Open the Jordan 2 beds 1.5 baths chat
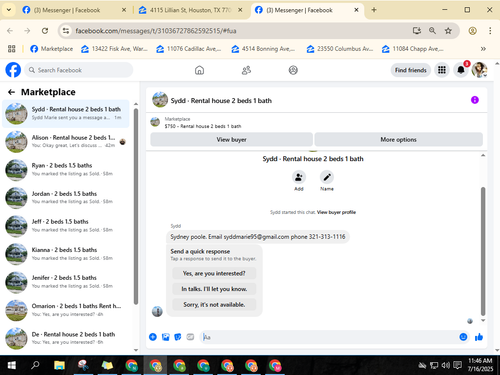The height and width of the screenshot is (375, 500). coord(65,197)
